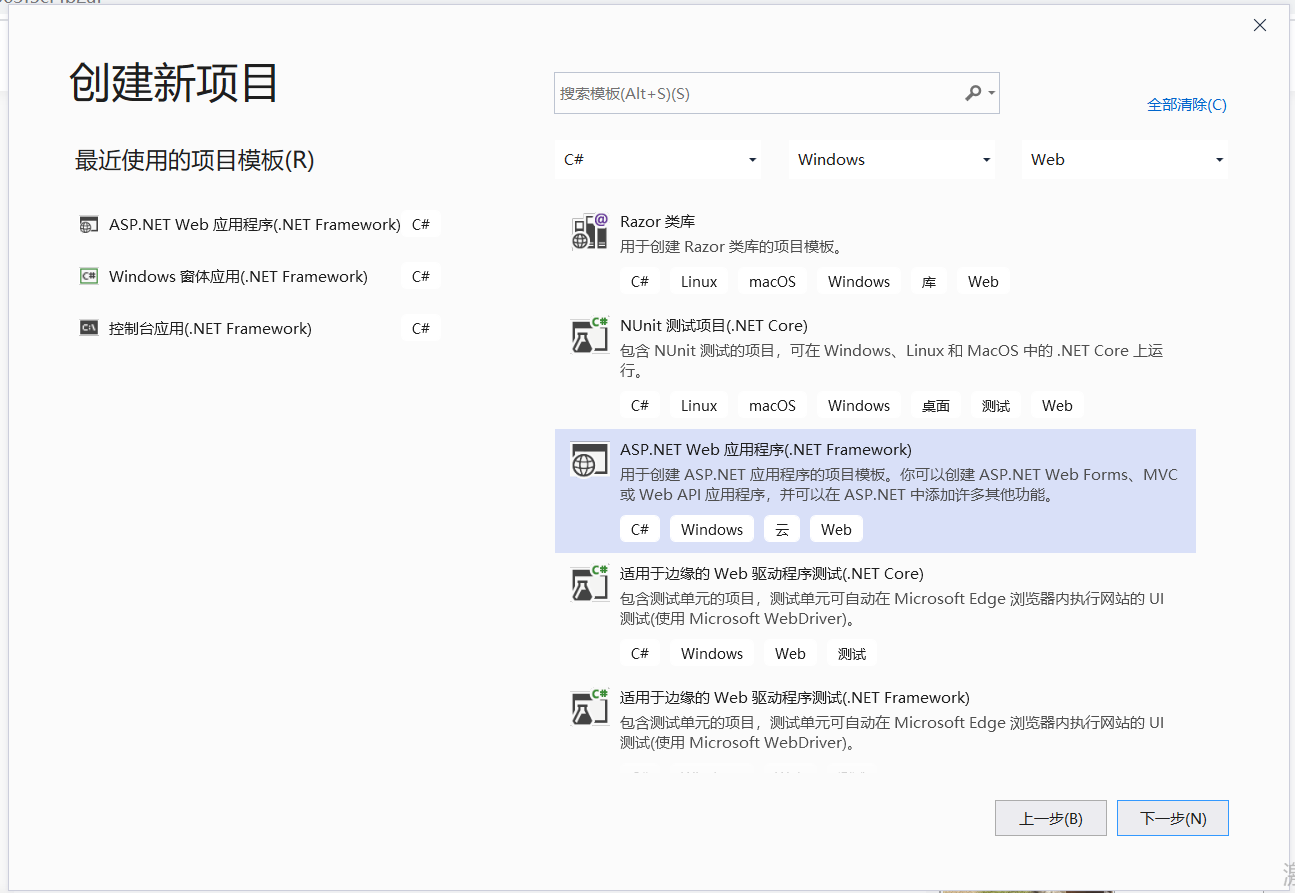1295x893 pixels.
Task: Click the Windows 窗体应用 template icon
Action: [89, 275]
